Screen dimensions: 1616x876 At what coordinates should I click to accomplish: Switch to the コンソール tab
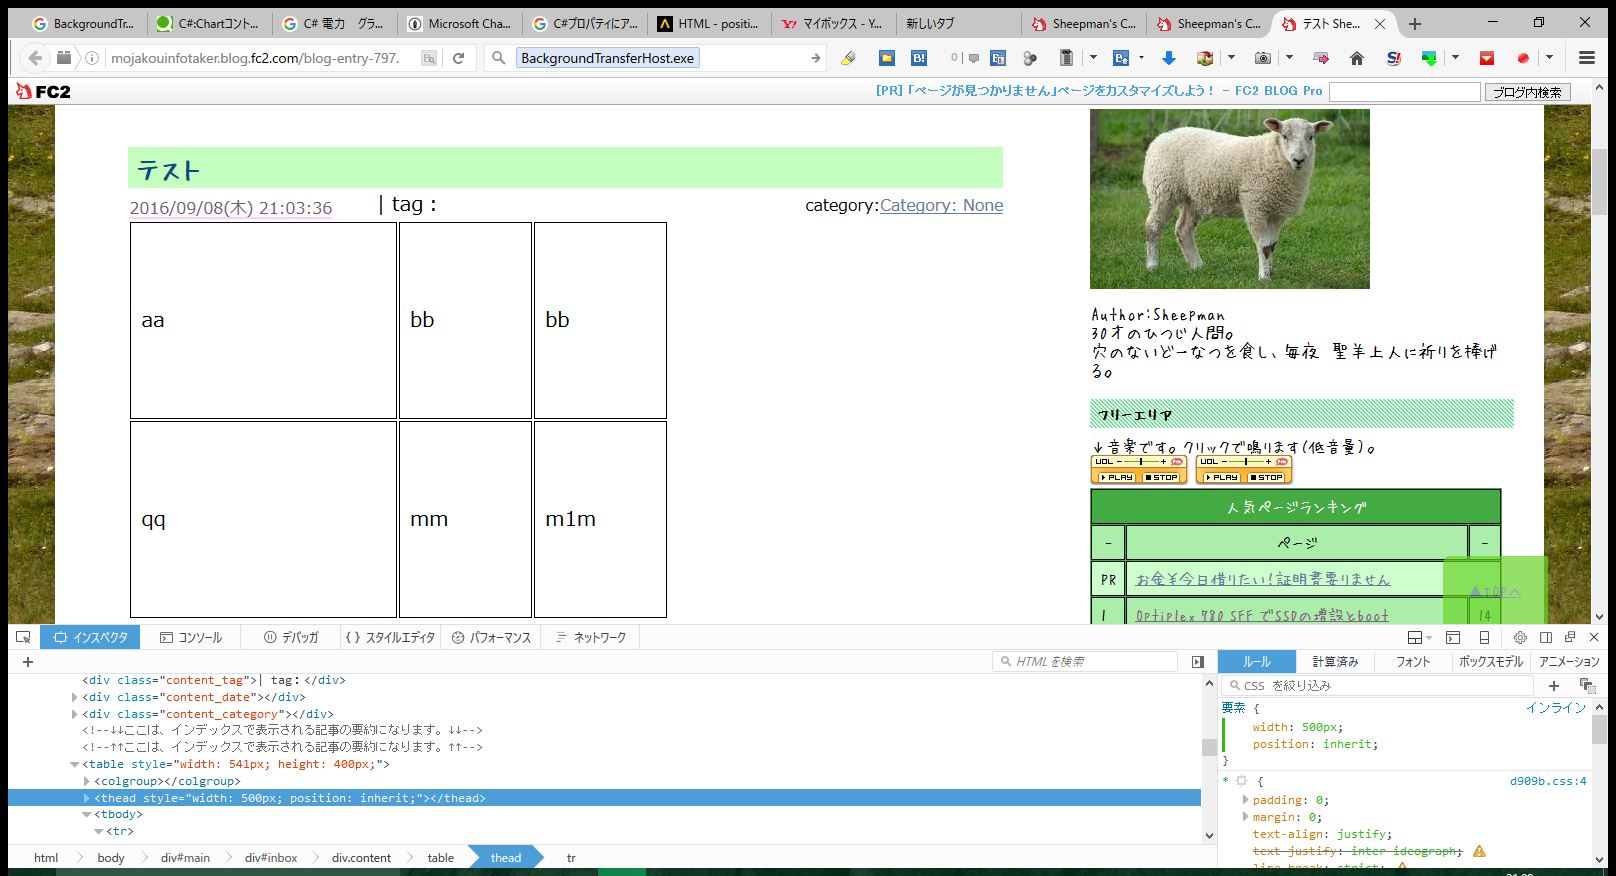(x=191, y=638)
